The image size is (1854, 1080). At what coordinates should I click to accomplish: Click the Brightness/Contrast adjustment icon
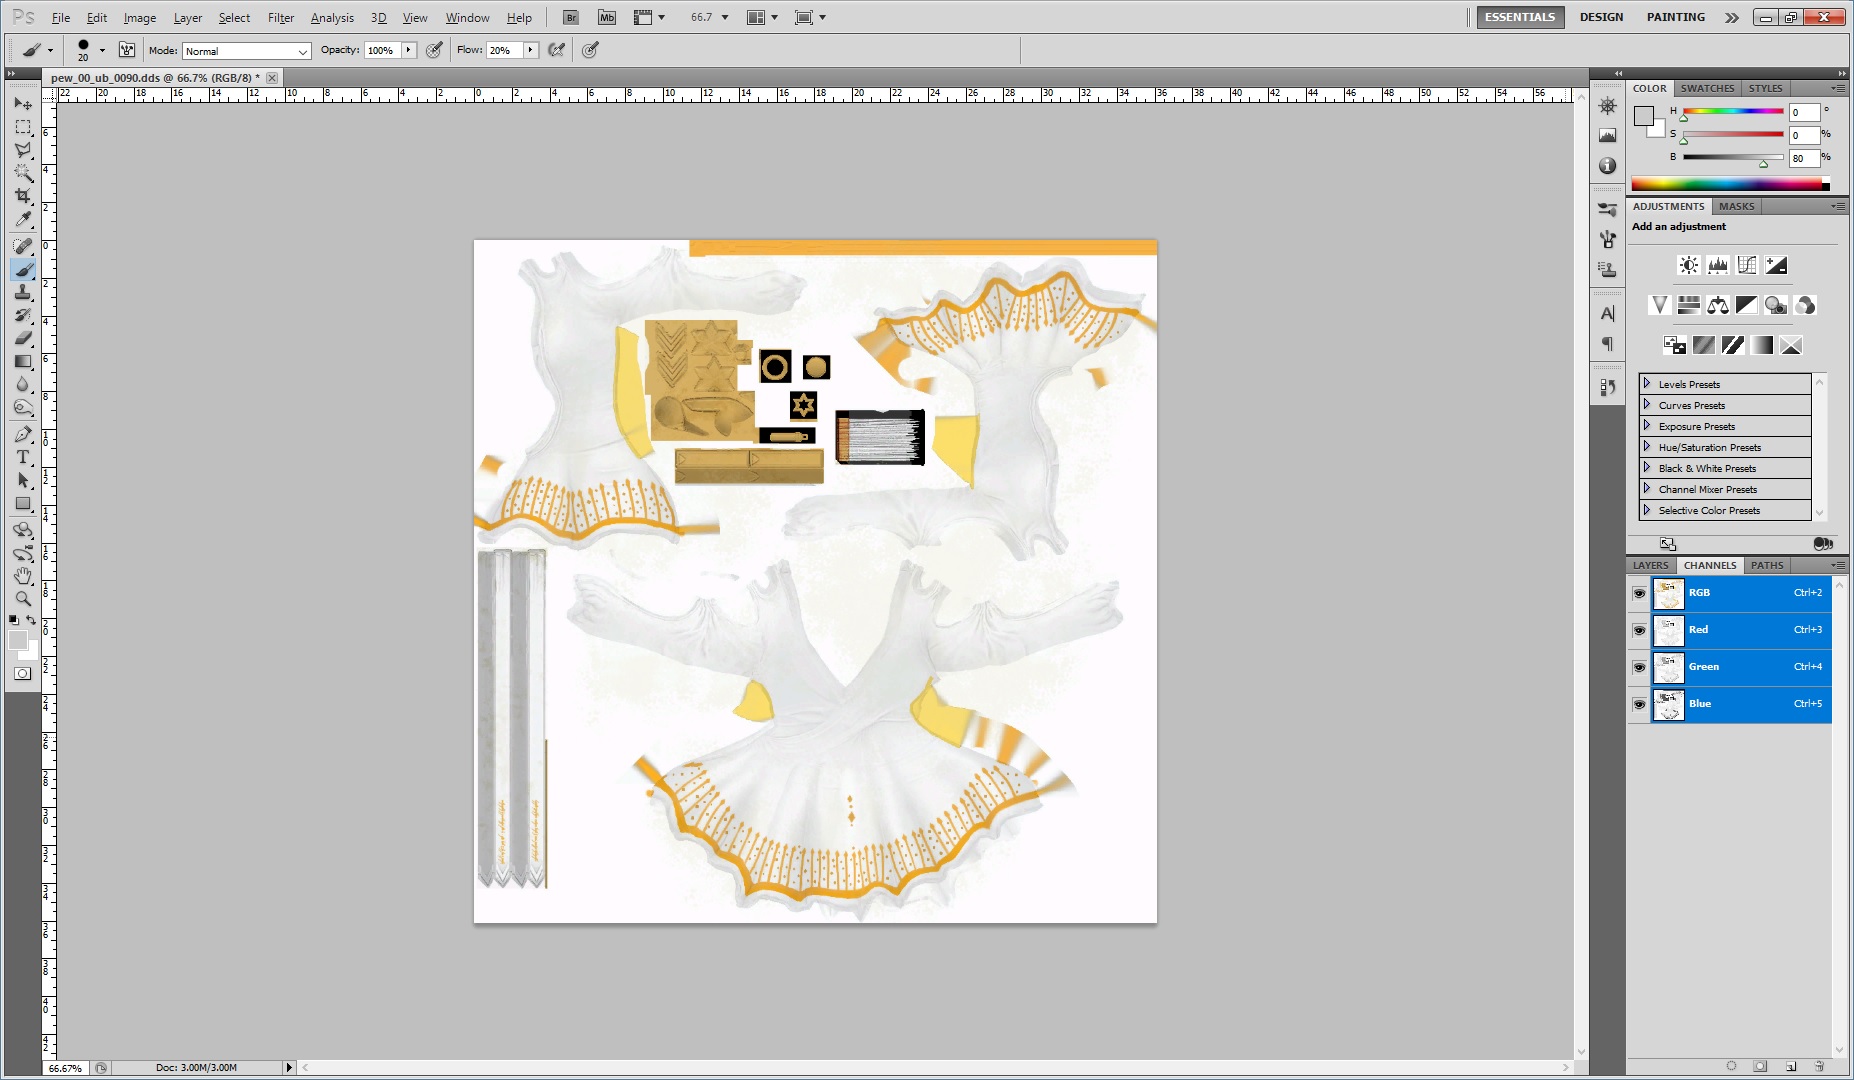(x=1688, y=265)
